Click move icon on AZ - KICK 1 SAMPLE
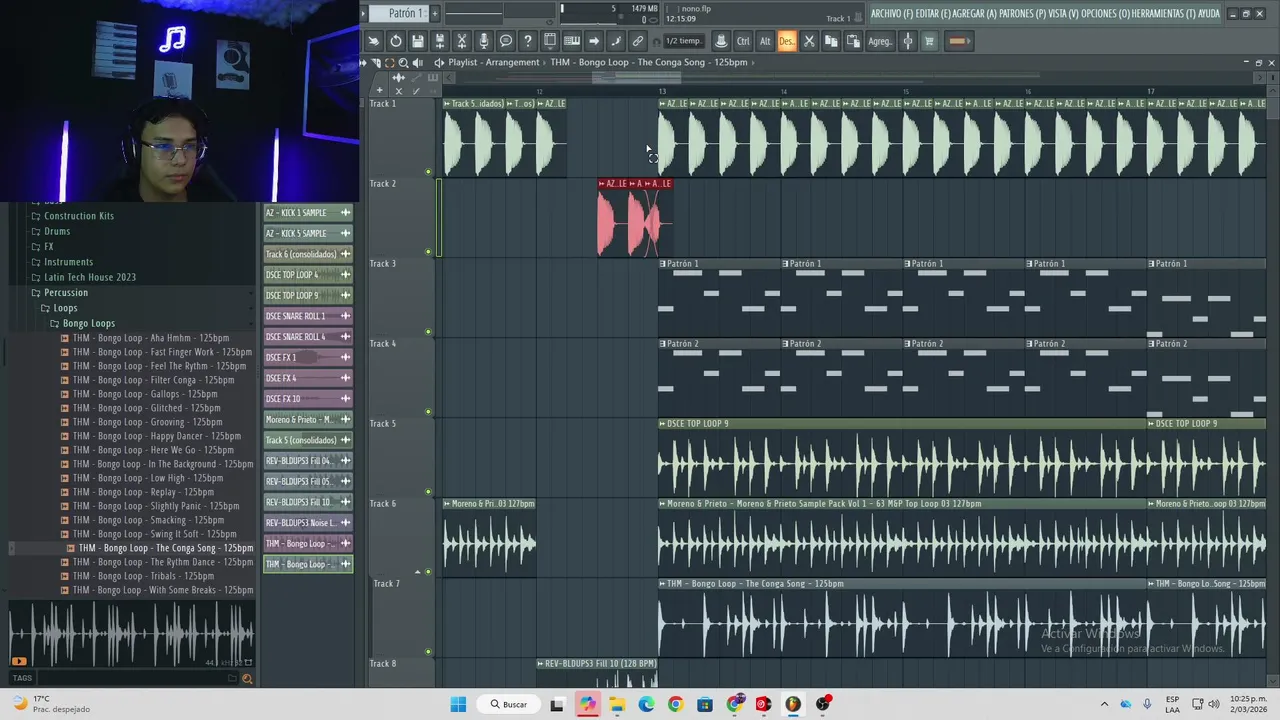 coord(345,212)
